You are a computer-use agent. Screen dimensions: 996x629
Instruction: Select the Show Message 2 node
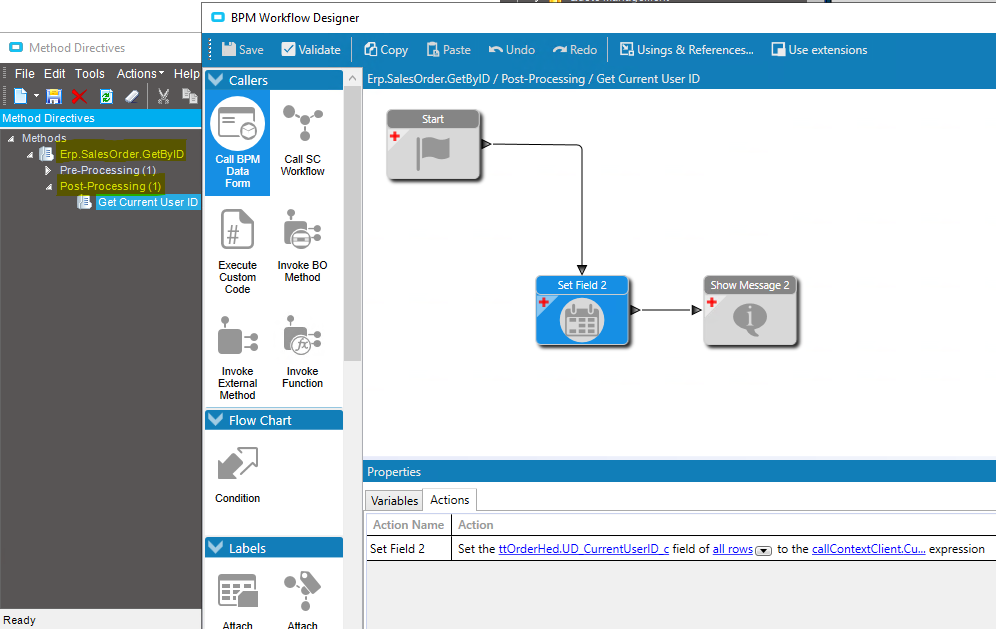(x=750, y=311)
